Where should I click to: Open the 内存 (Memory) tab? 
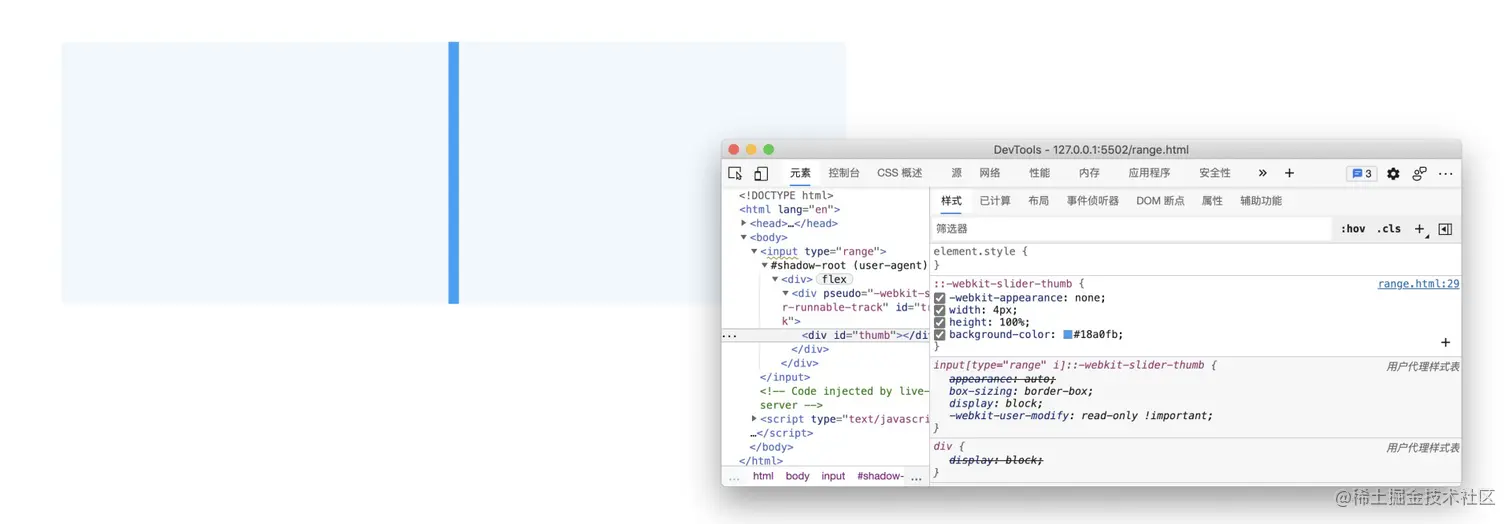click(1090, 173)
